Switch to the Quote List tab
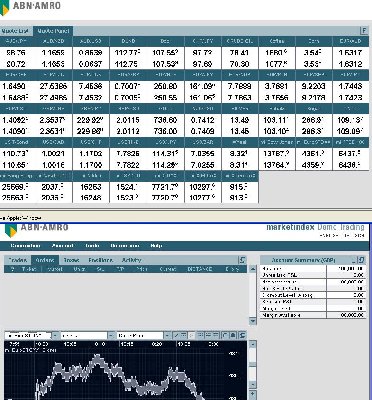The height and width of the screenshot is (400, 372). coord(16,31)
